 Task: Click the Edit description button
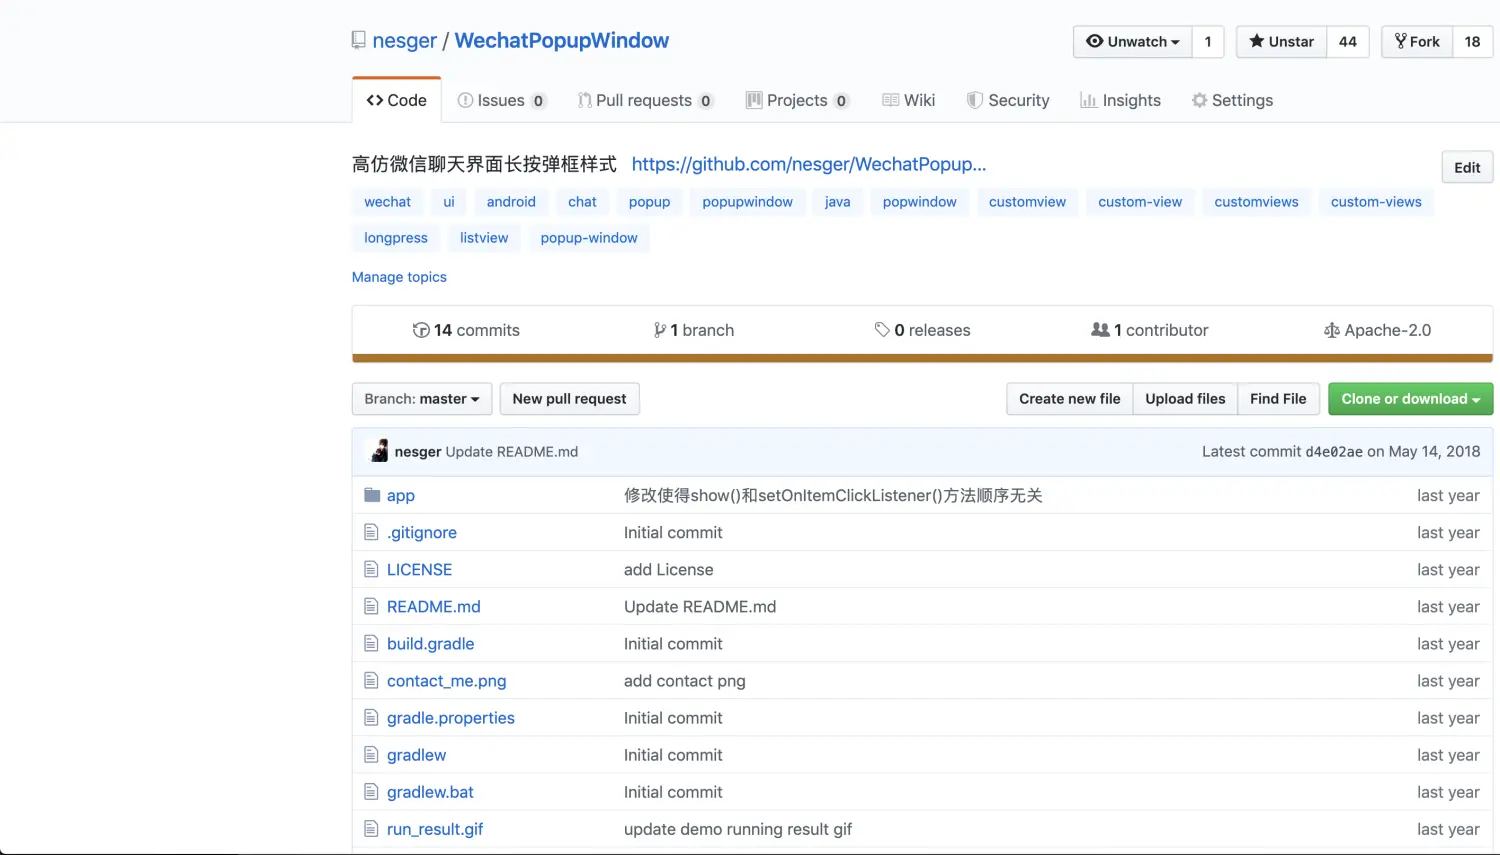point(1467,167)
